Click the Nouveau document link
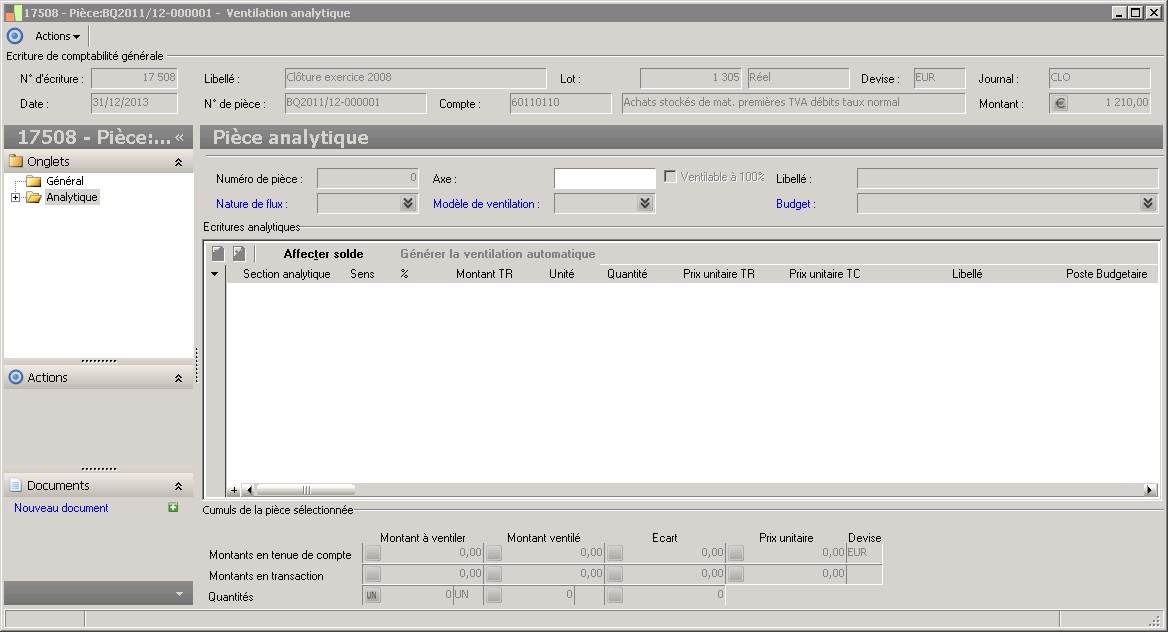This screenshot has height=632, width=1168. tap(61, 508)
